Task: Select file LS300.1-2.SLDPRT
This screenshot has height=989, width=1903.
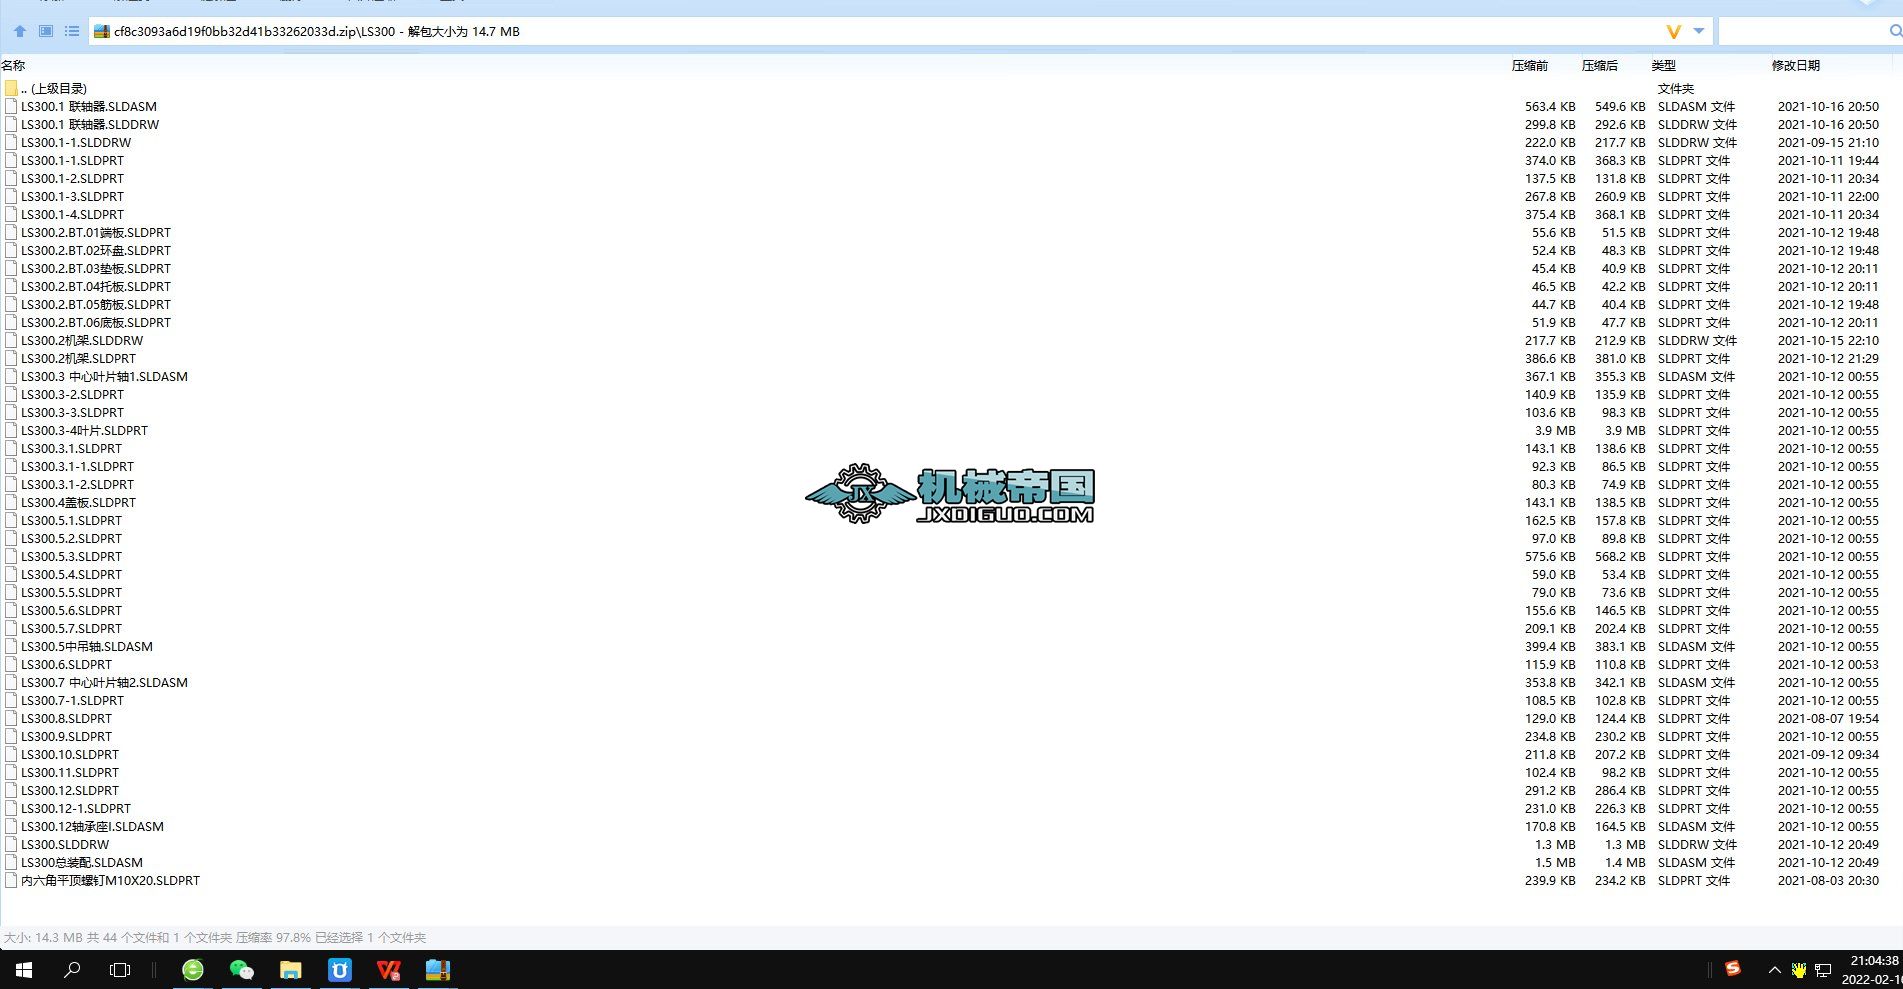Action: (73, 178)
